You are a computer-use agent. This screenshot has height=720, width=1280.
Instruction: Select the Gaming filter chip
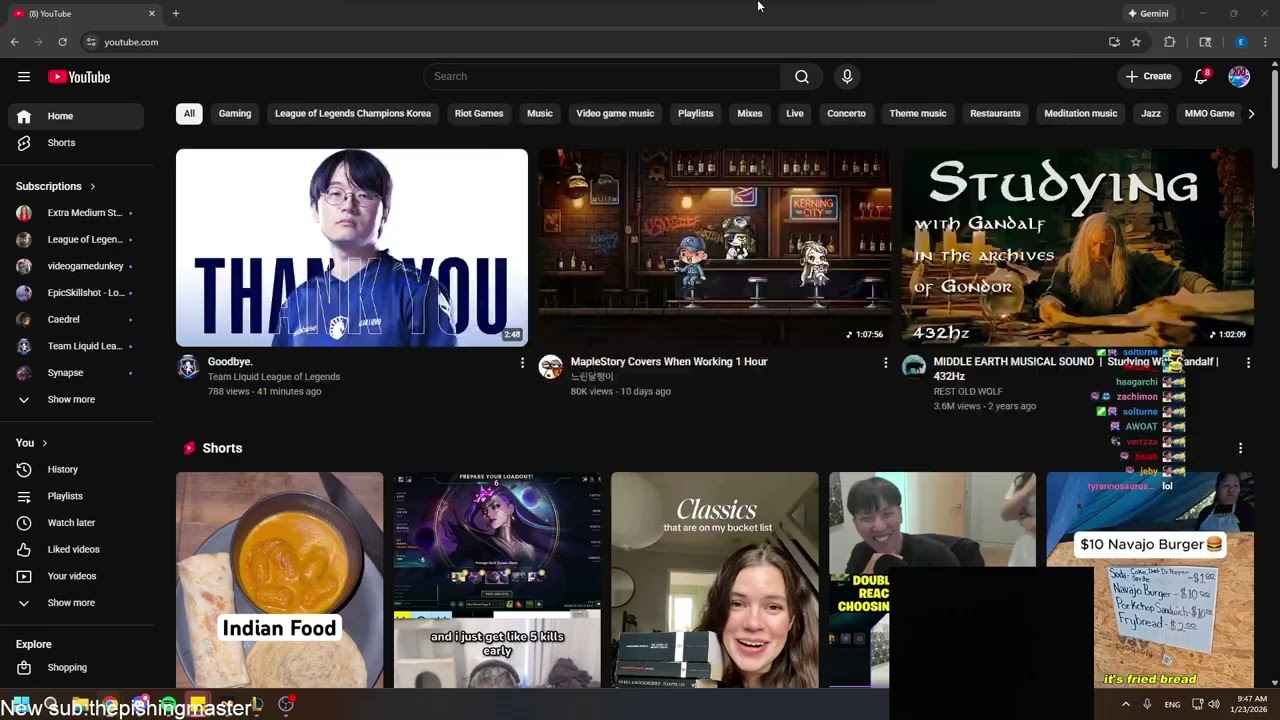coord(235,114)
